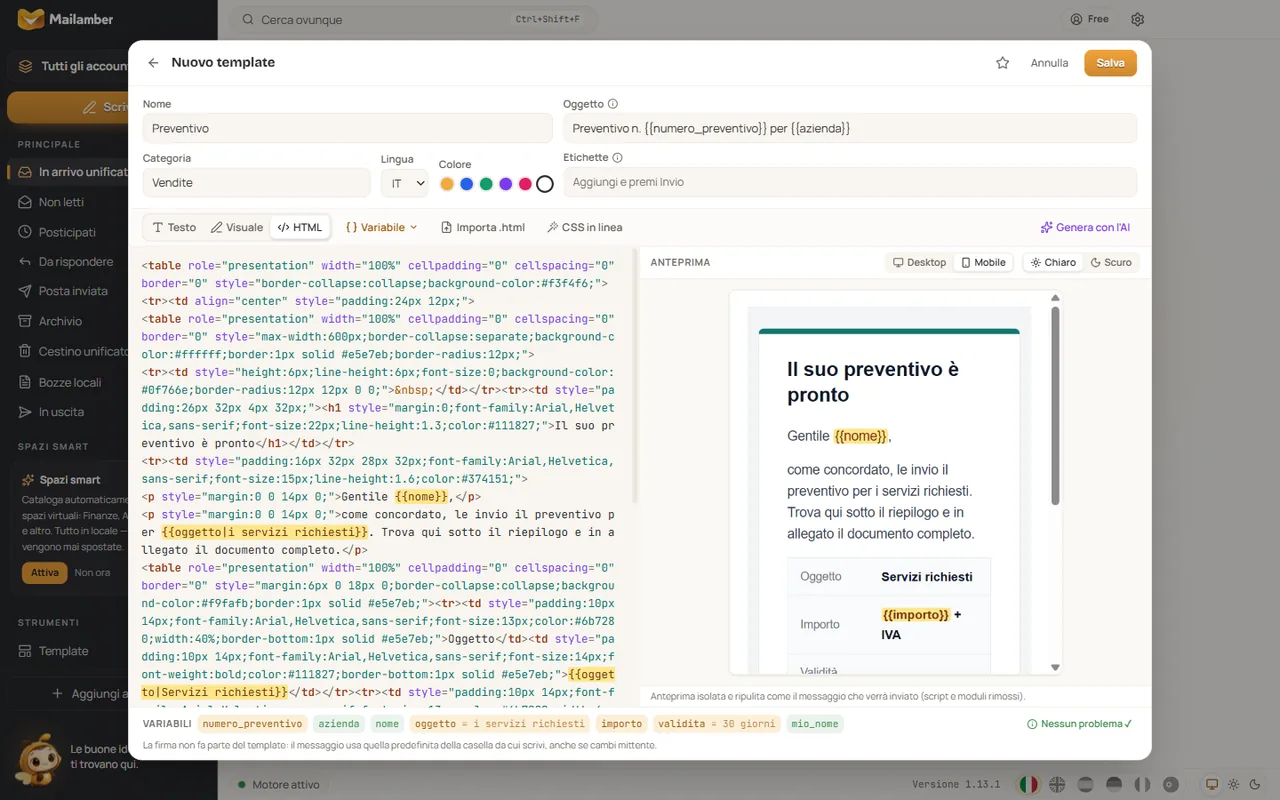Pick the purple color swatch
1280x800 pixels.
pos(506,184)
